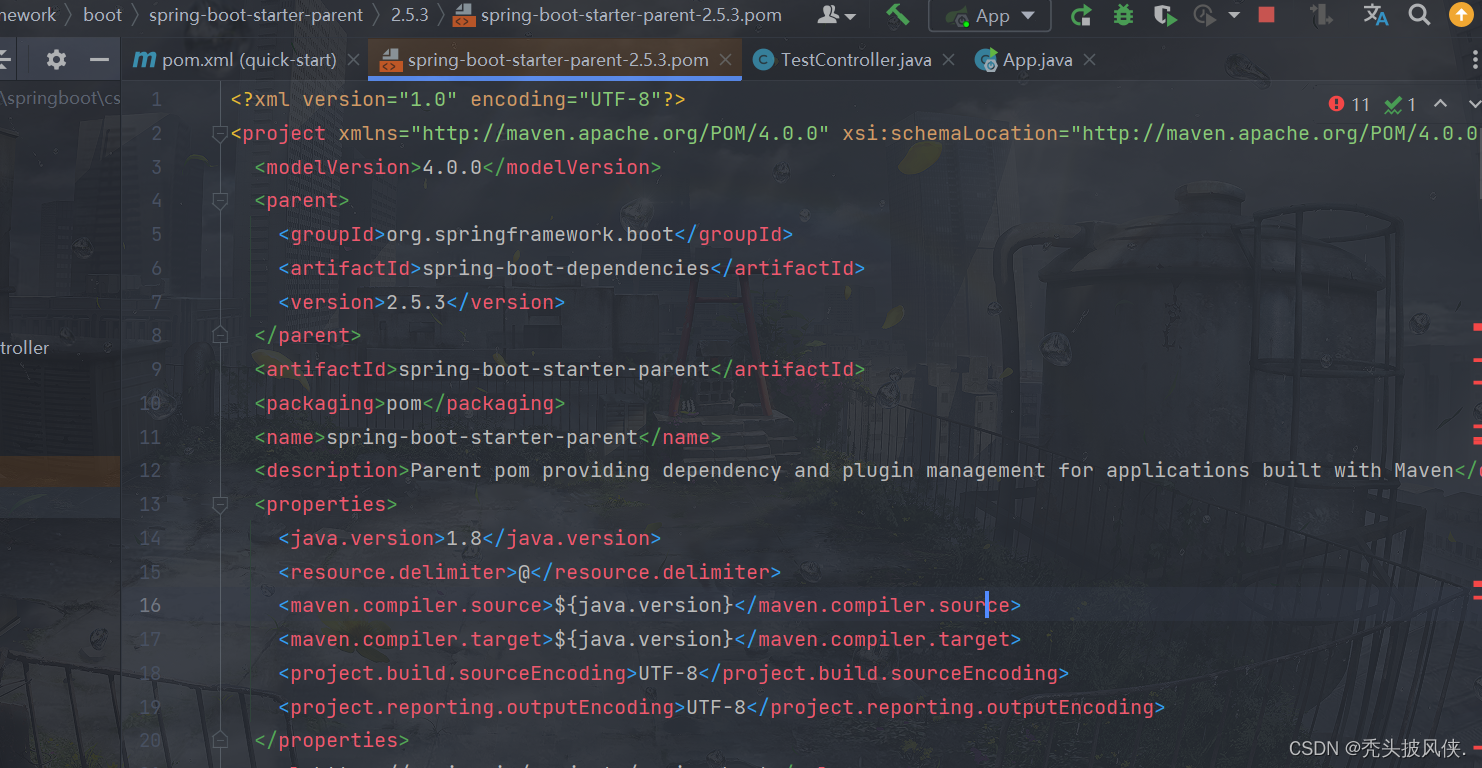Click the UTF-8 value of project.build.sourceEncoding

click(668, 673)
